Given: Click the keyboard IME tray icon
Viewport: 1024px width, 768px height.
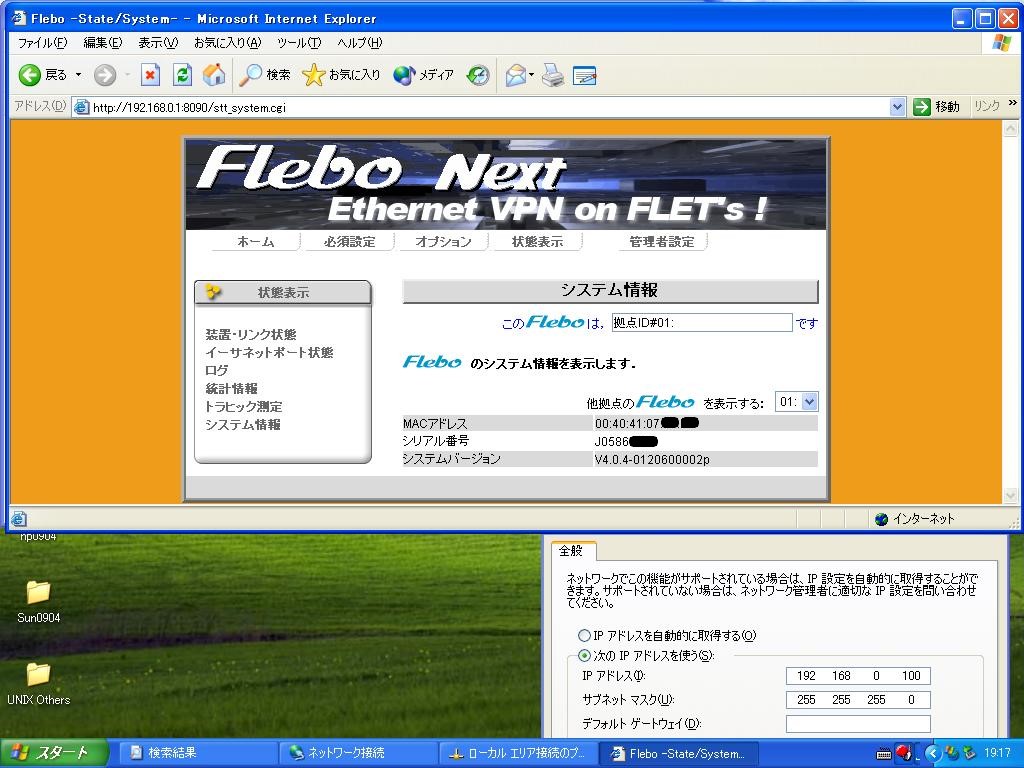Looking at the screenshot, I should 884,754.
